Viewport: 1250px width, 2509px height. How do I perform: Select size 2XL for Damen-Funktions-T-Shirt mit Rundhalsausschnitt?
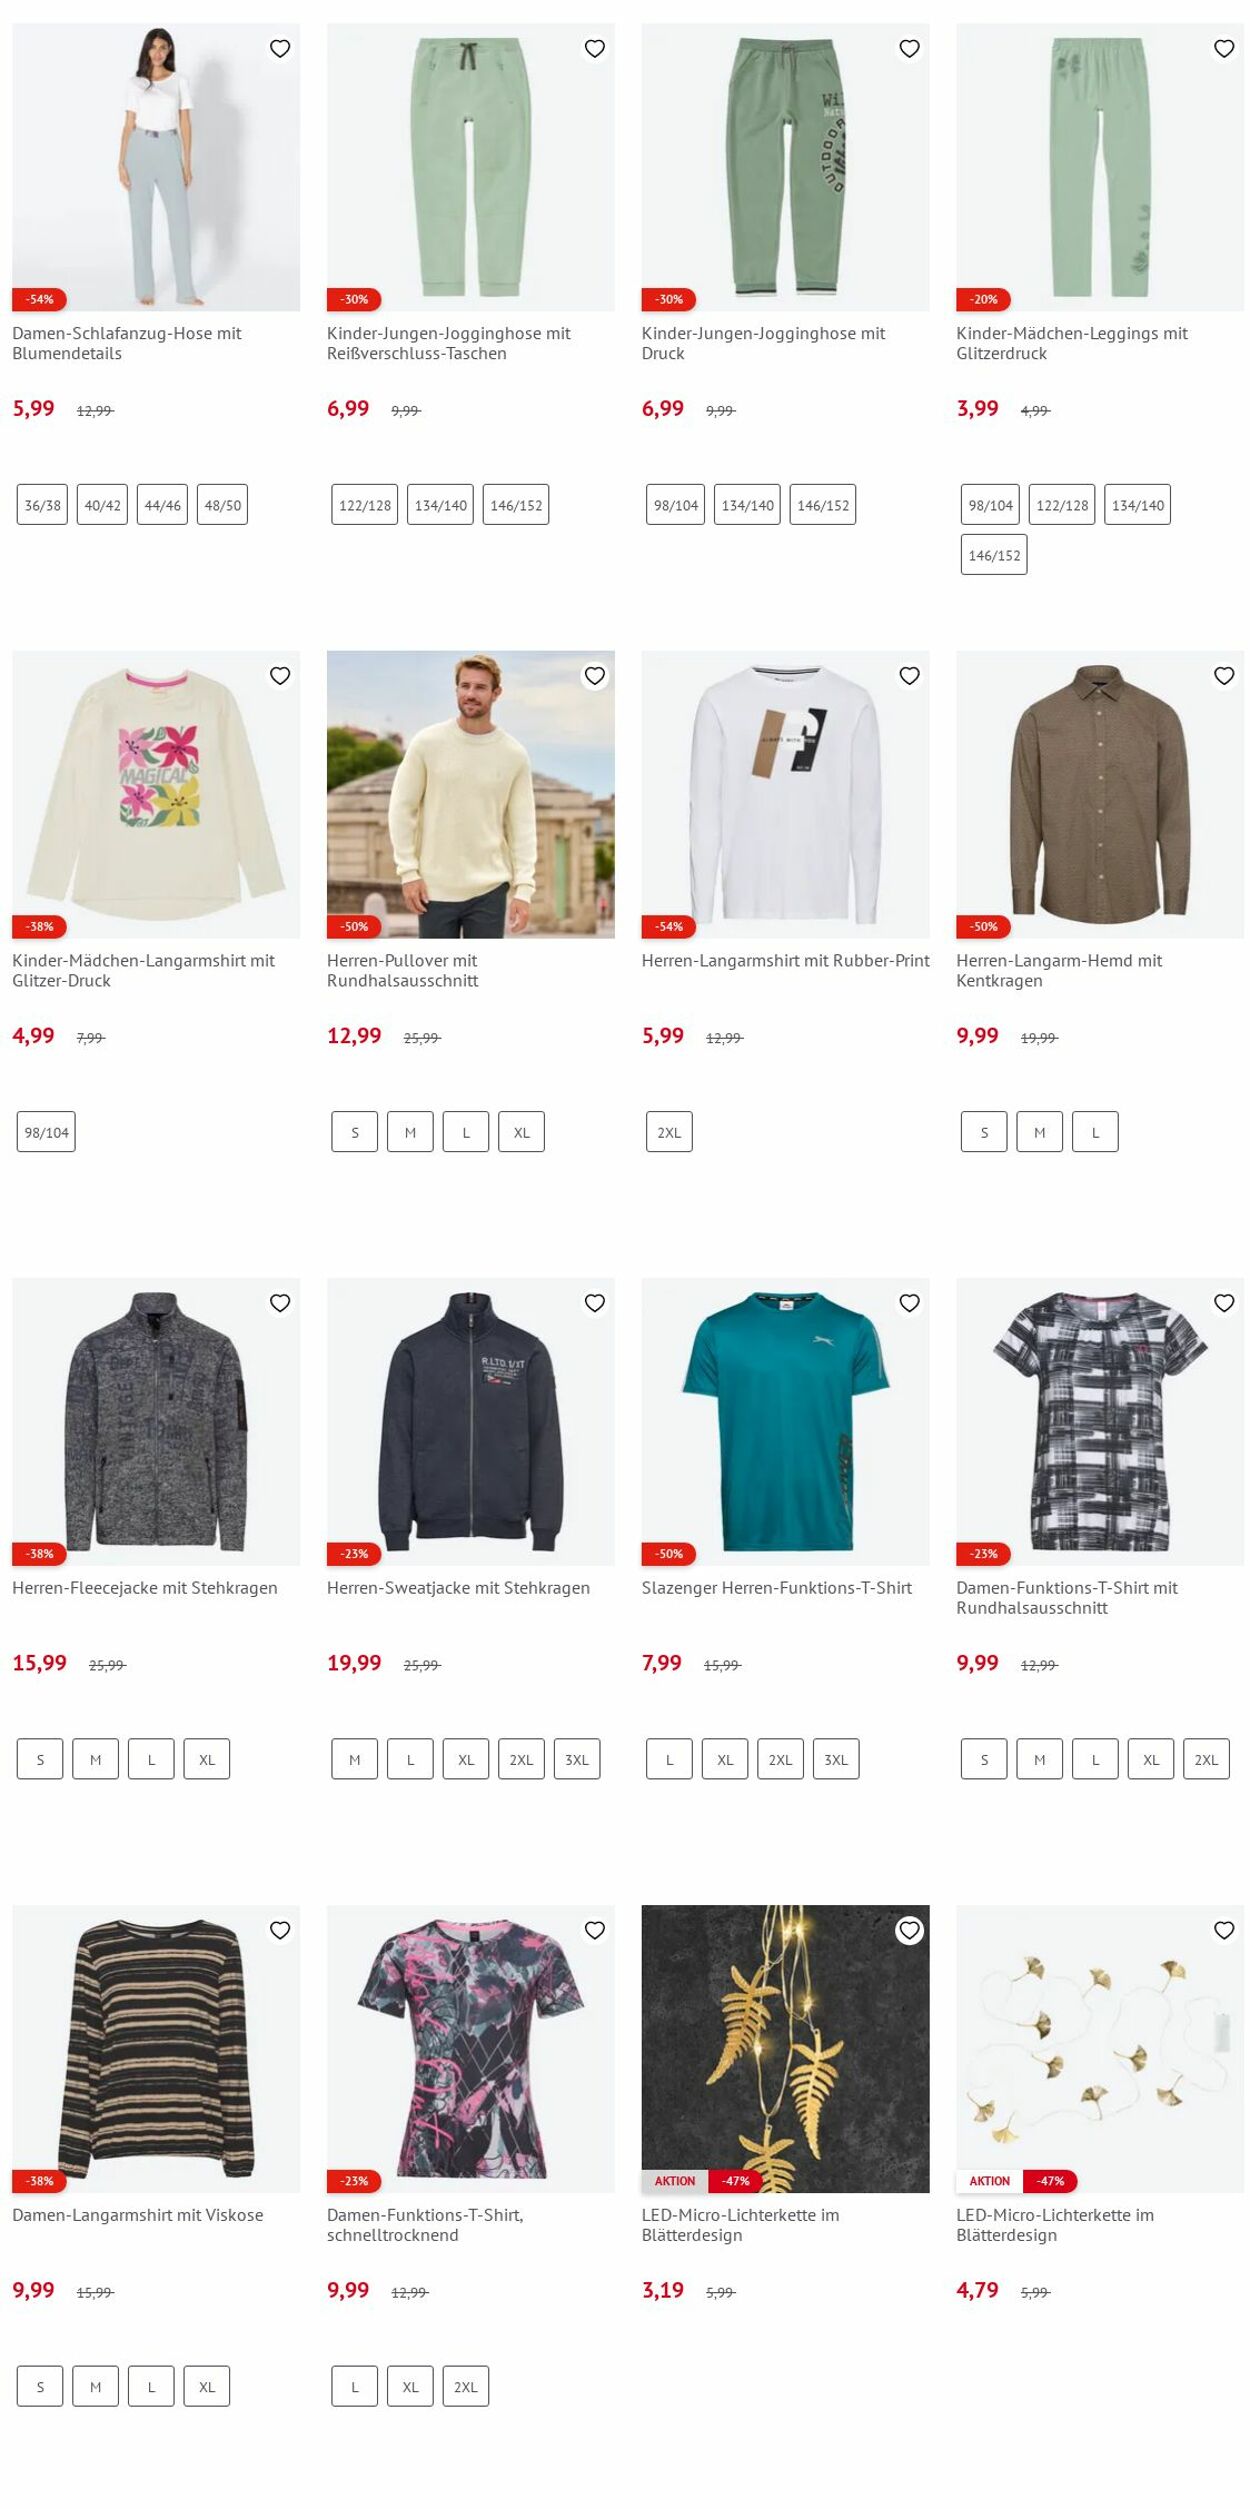[x=1206, y=1759]
